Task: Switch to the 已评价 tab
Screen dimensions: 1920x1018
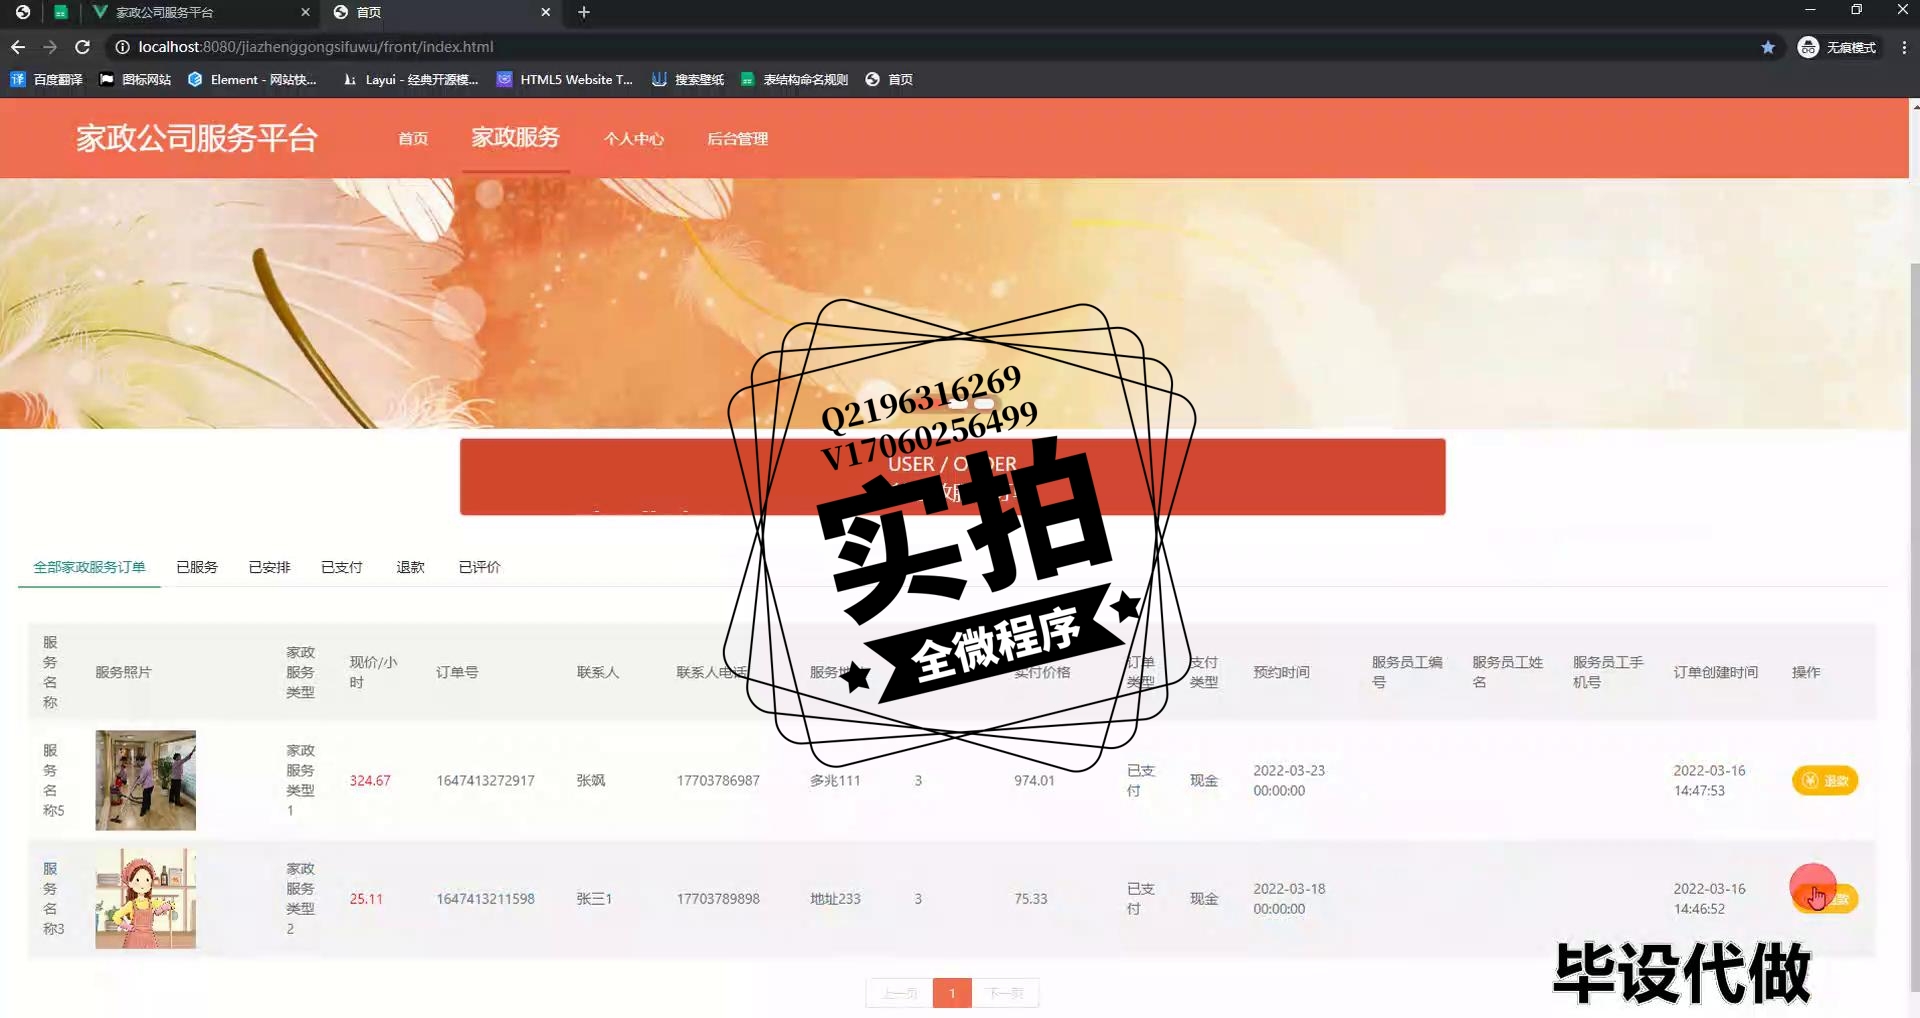Action: [x=479, y=567]
